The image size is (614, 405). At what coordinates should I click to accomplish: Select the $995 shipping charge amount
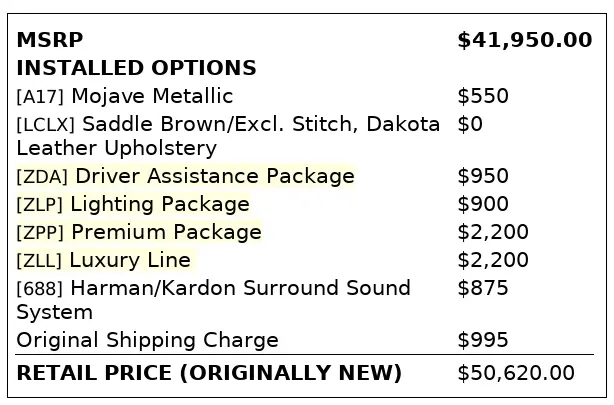point(483,340)
